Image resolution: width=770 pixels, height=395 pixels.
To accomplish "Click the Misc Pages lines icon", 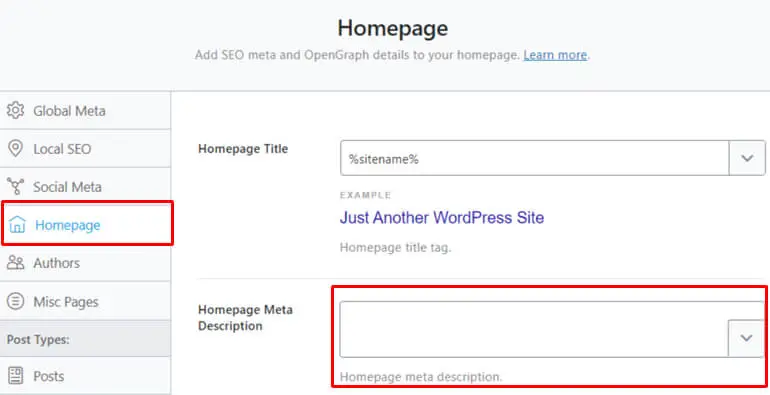I will click(15, 301).
